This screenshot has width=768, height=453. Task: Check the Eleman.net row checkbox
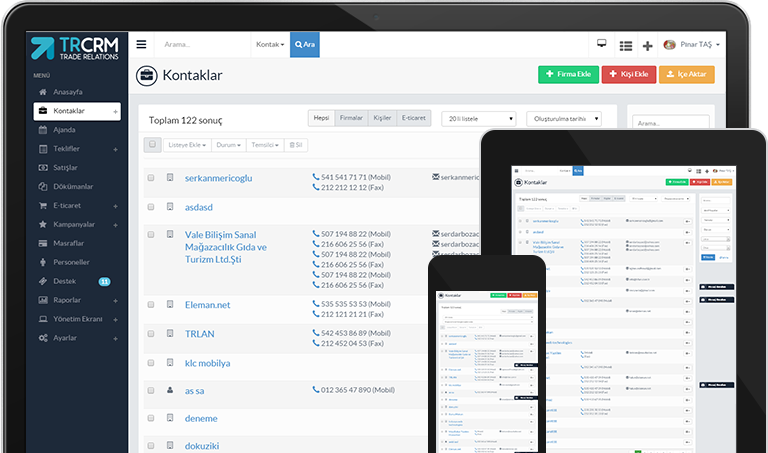pos(151,305)
